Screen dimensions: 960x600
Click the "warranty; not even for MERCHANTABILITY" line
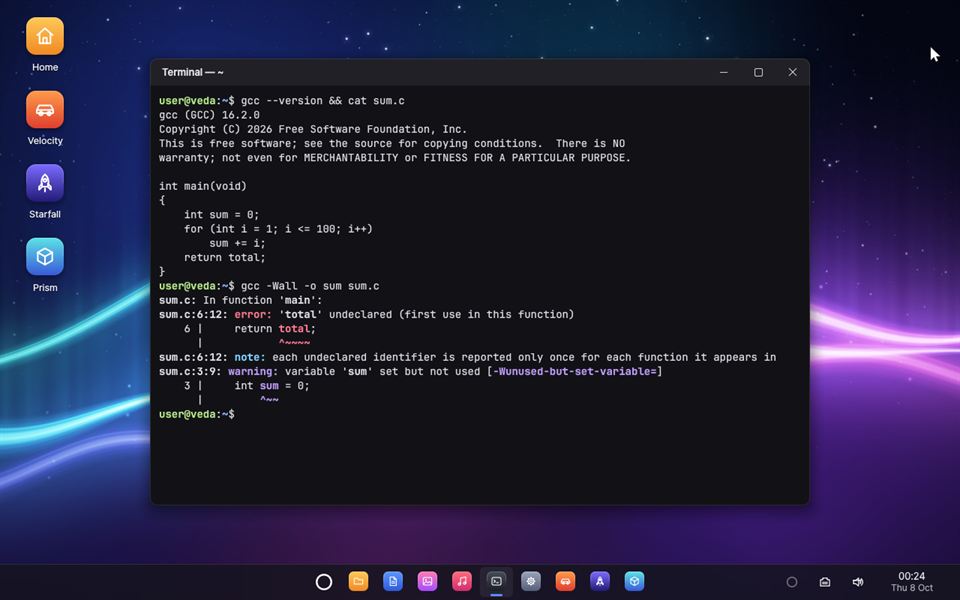(394, 158)
